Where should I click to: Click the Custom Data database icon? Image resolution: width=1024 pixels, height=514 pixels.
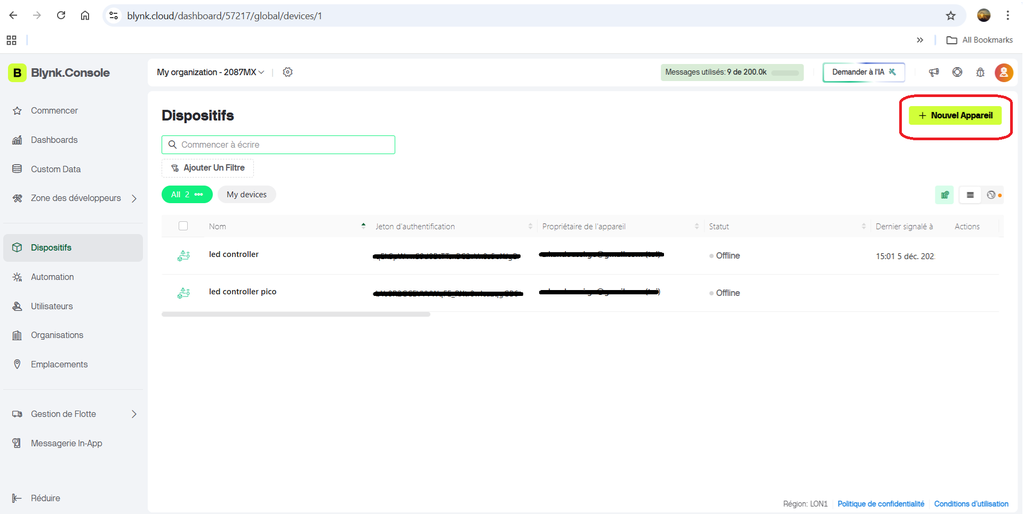pyautogui.click(x=17, y=169)
